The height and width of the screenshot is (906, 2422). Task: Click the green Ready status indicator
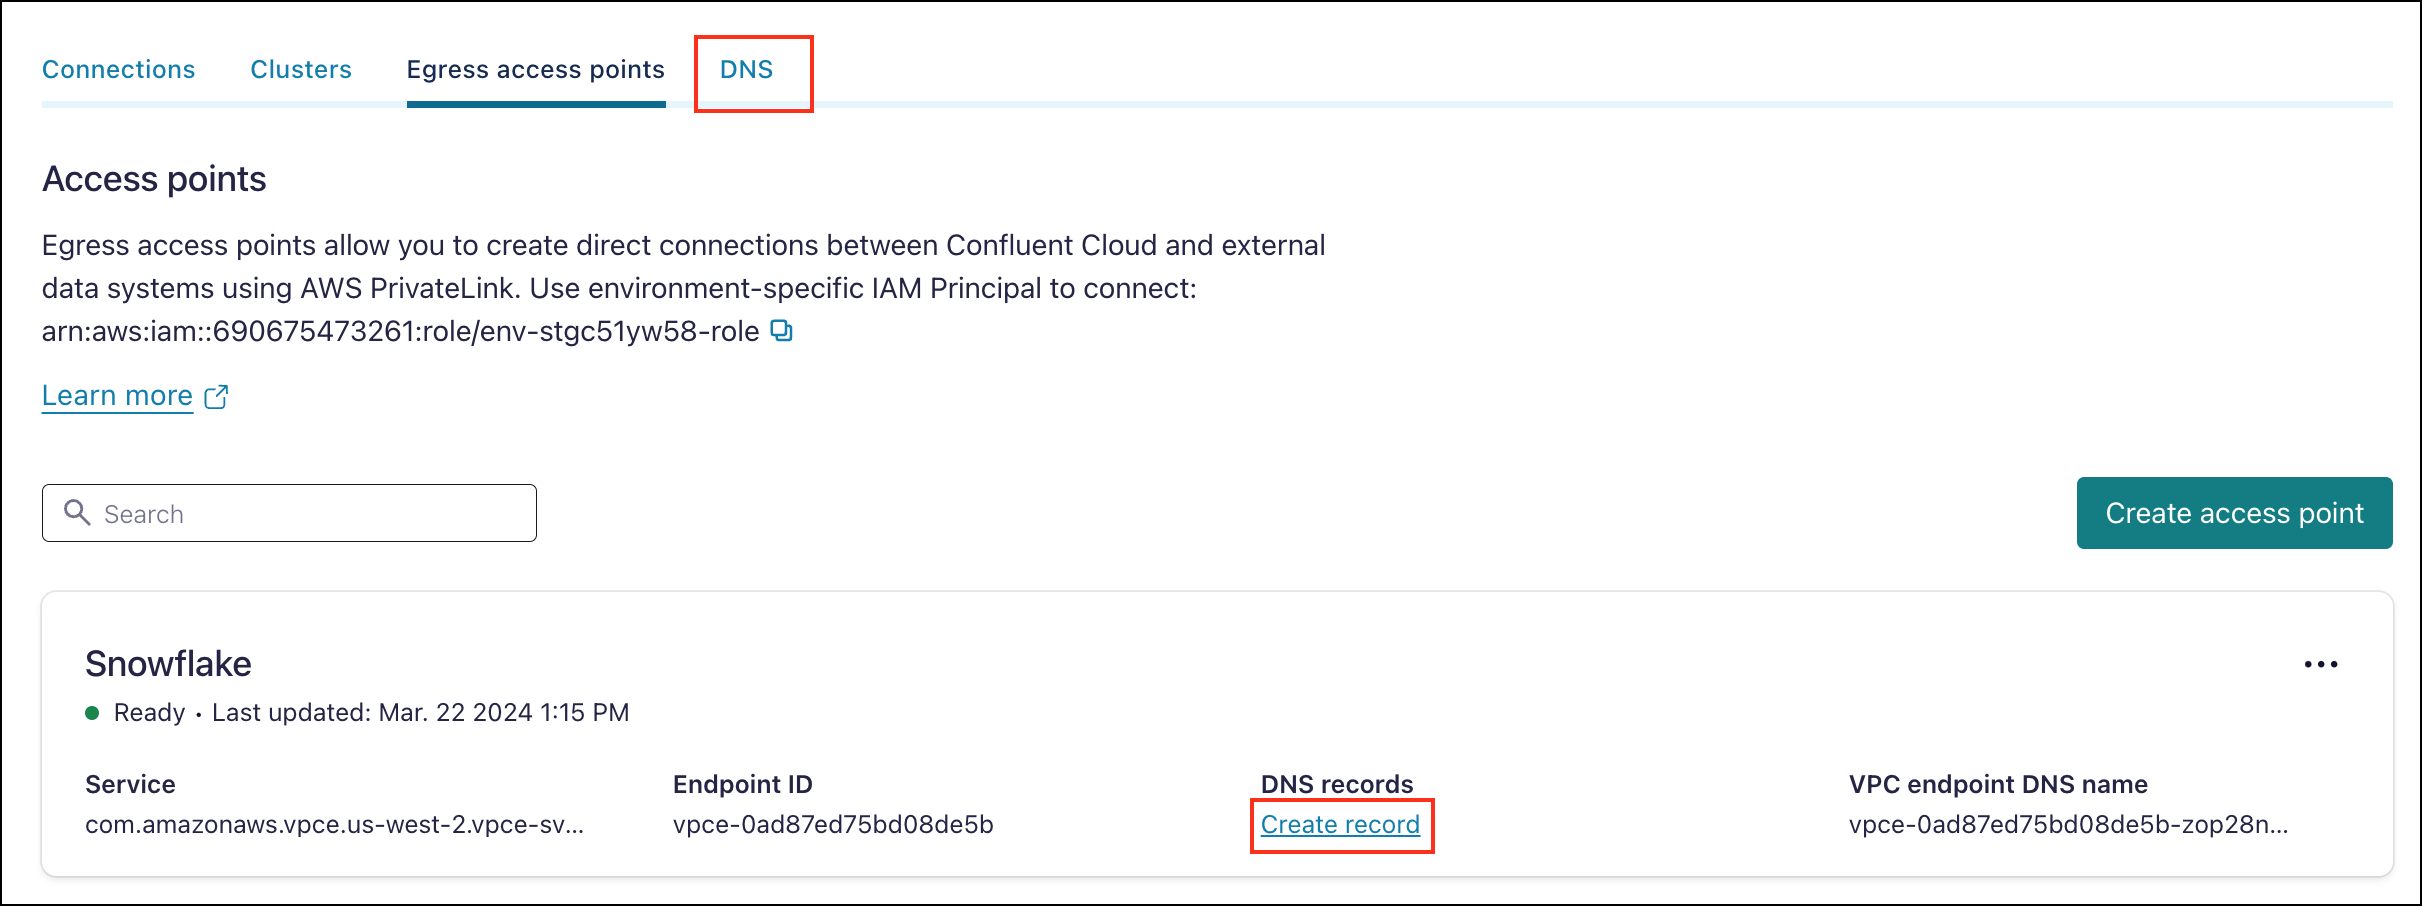92,712
